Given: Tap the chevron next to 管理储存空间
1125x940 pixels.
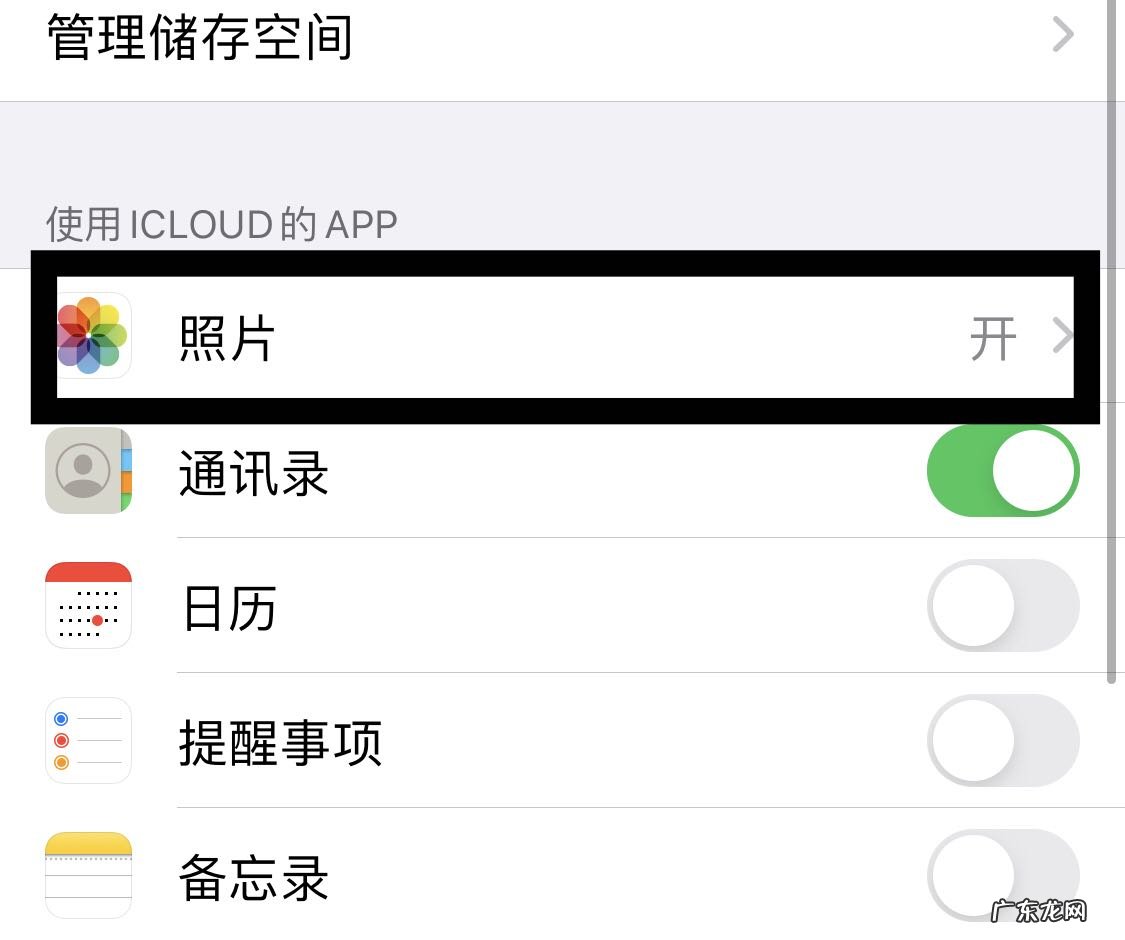Looking at the screenshot, I should pos(1063,35).
